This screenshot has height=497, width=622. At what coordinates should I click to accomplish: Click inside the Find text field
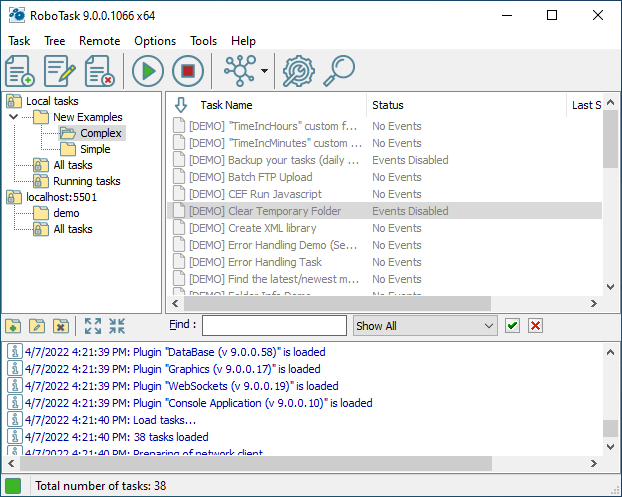pyautogui.click(x=274, y=326)
